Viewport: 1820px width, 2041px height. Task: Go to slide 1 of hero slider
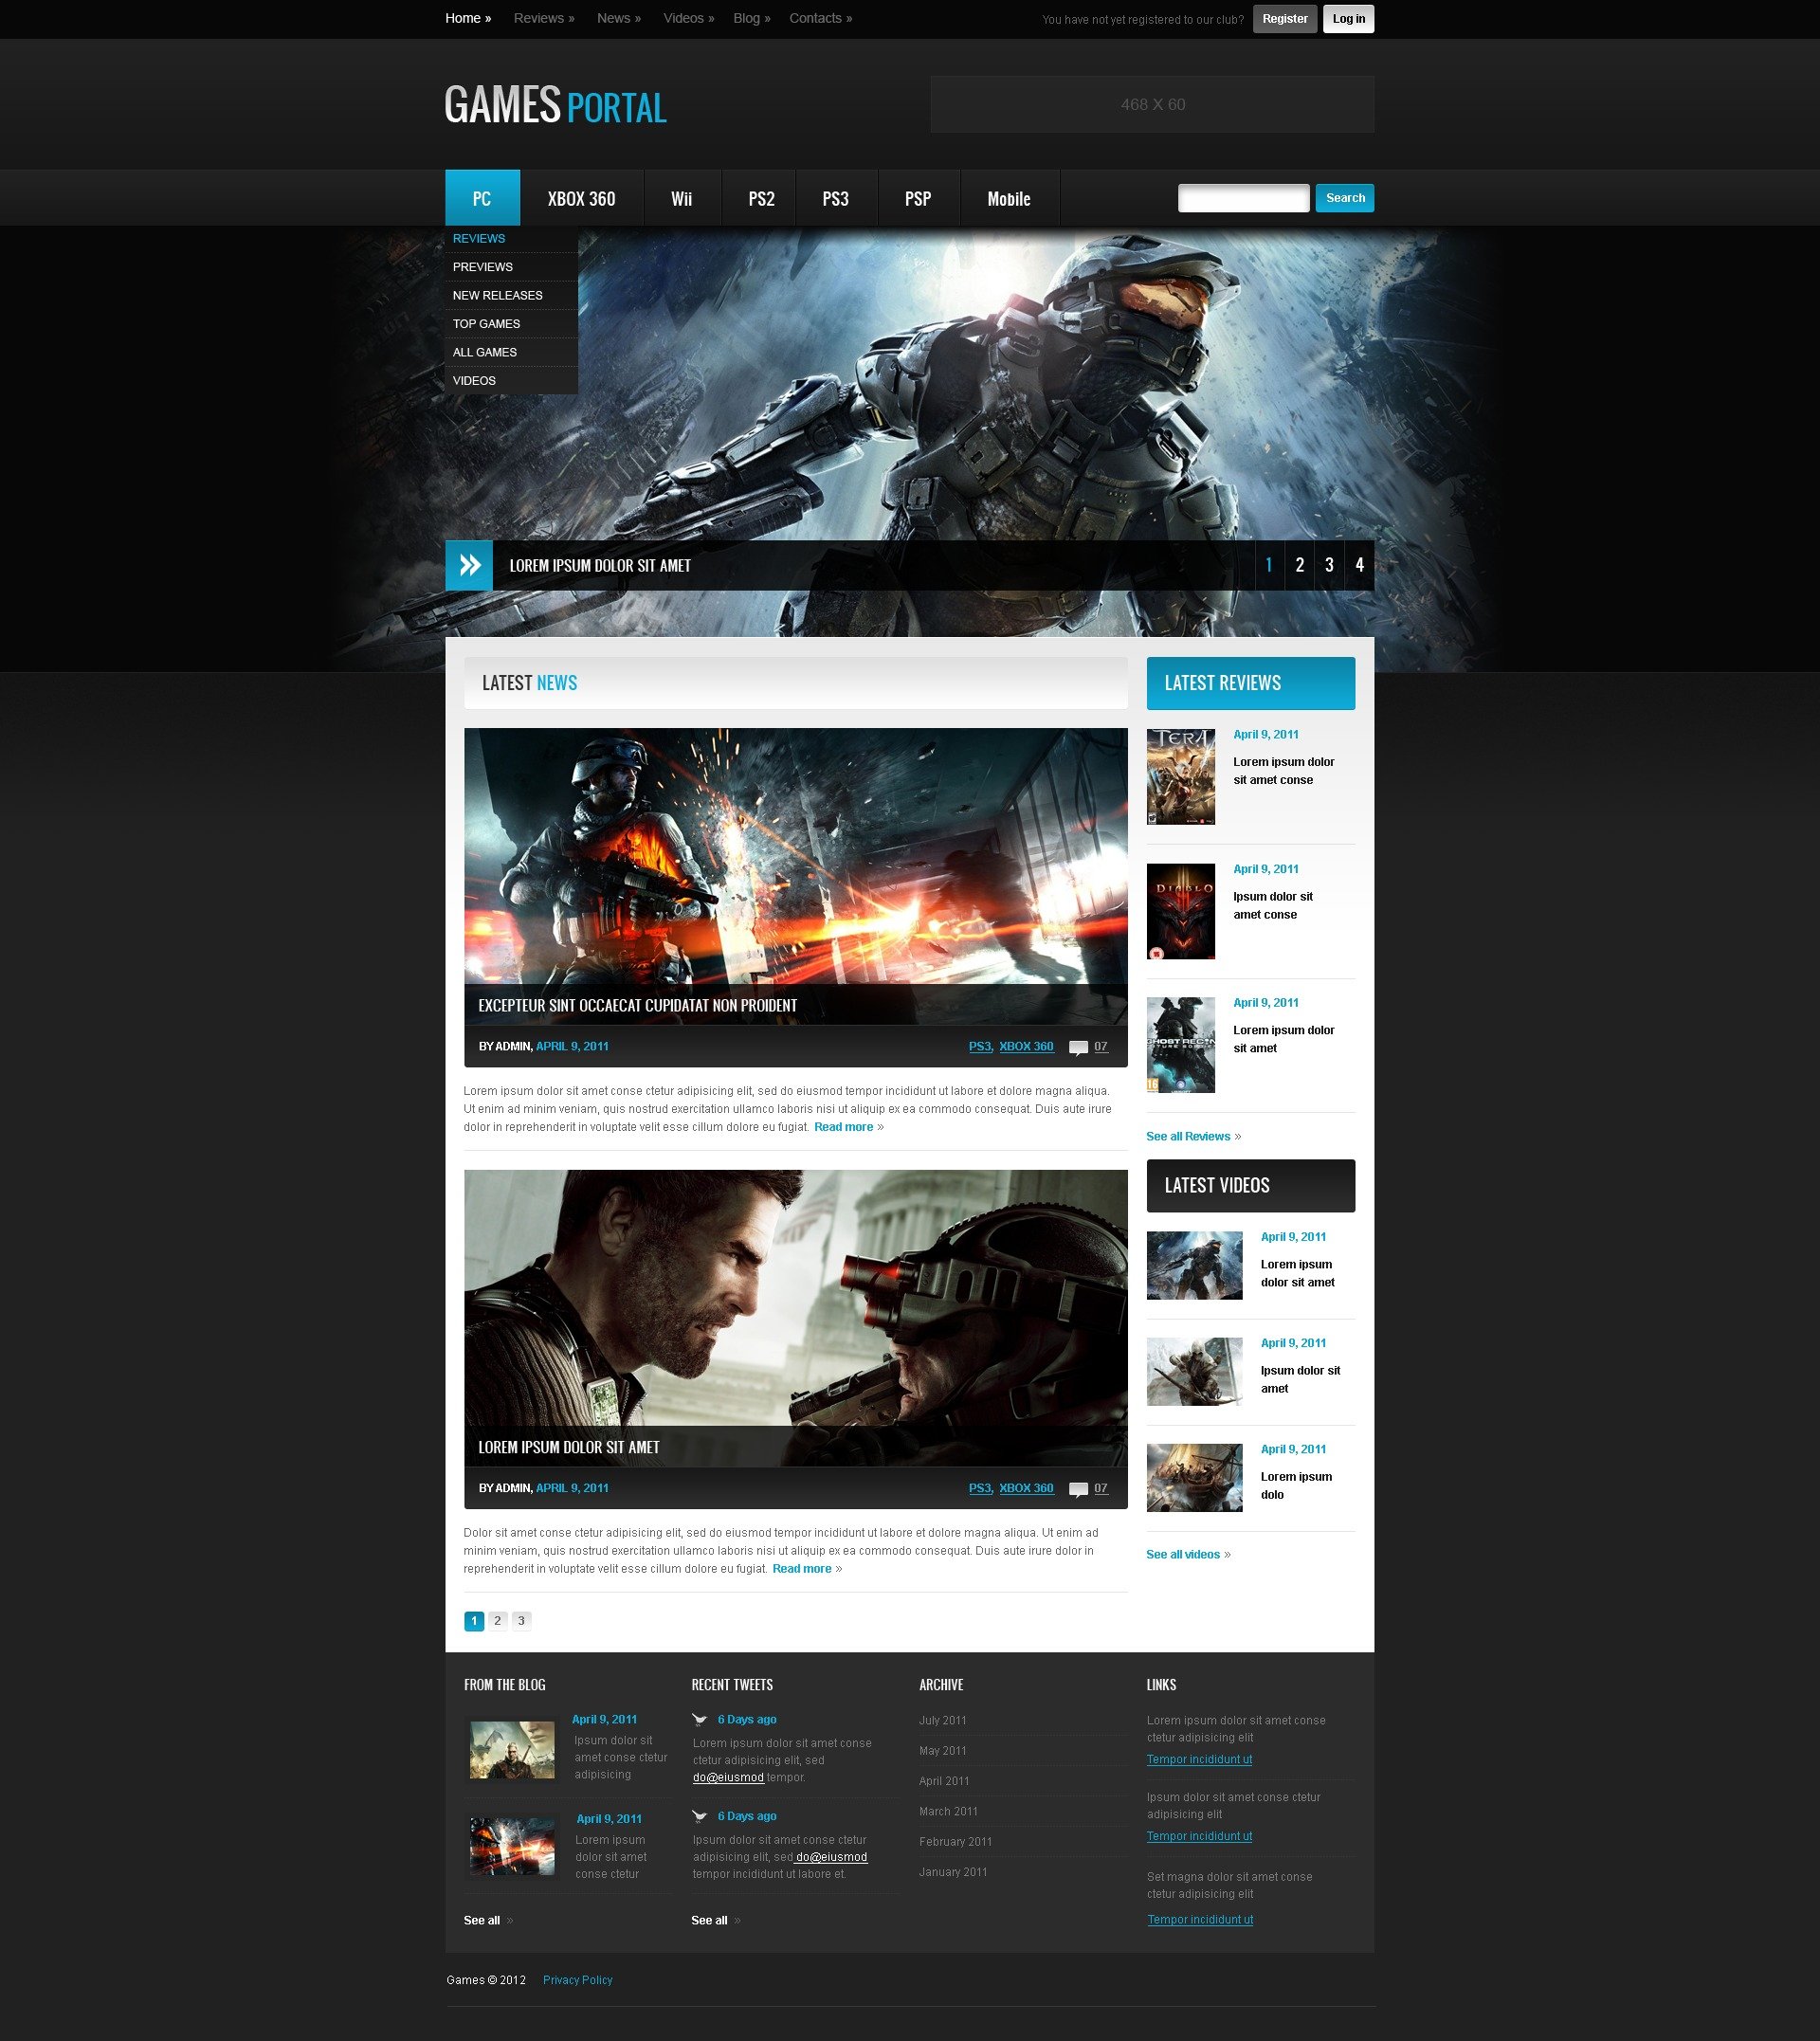click(1269, 565)
